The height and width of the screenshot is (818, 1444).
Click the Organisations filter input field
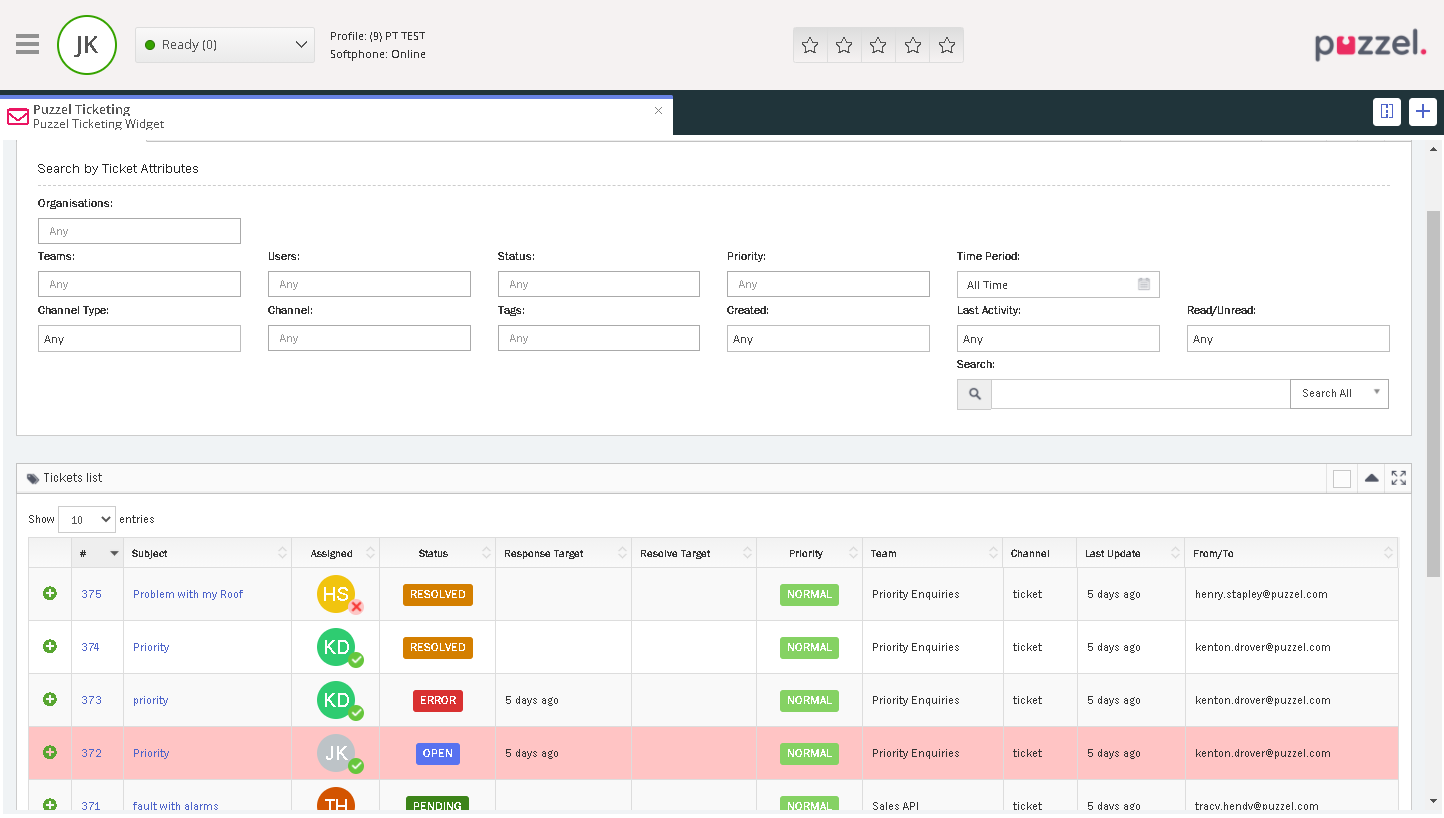(x=139, y=231)
